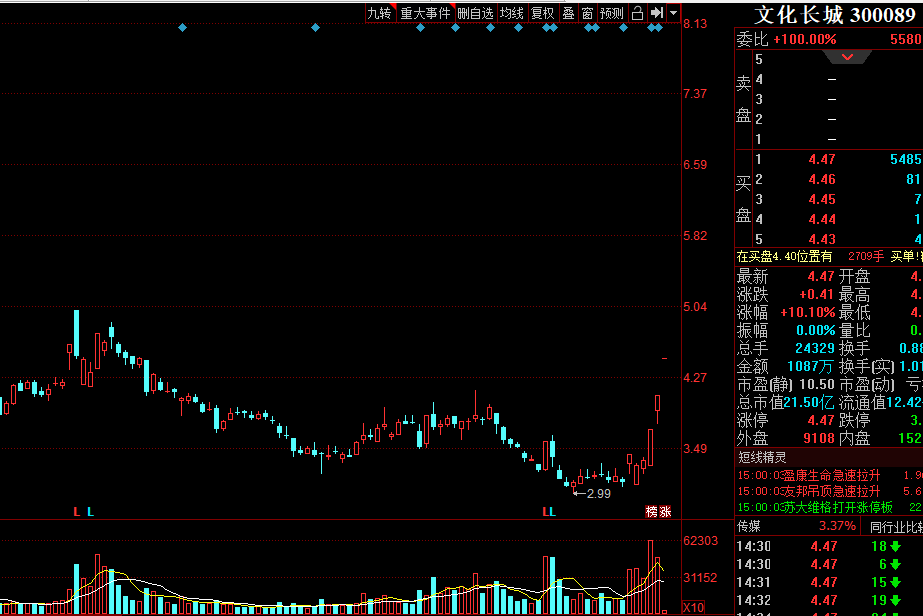Screen dimensions: 923x616
Task: Click the jump-to-end arrow icon
Action: pyautogui.click(x=656, y=13)
